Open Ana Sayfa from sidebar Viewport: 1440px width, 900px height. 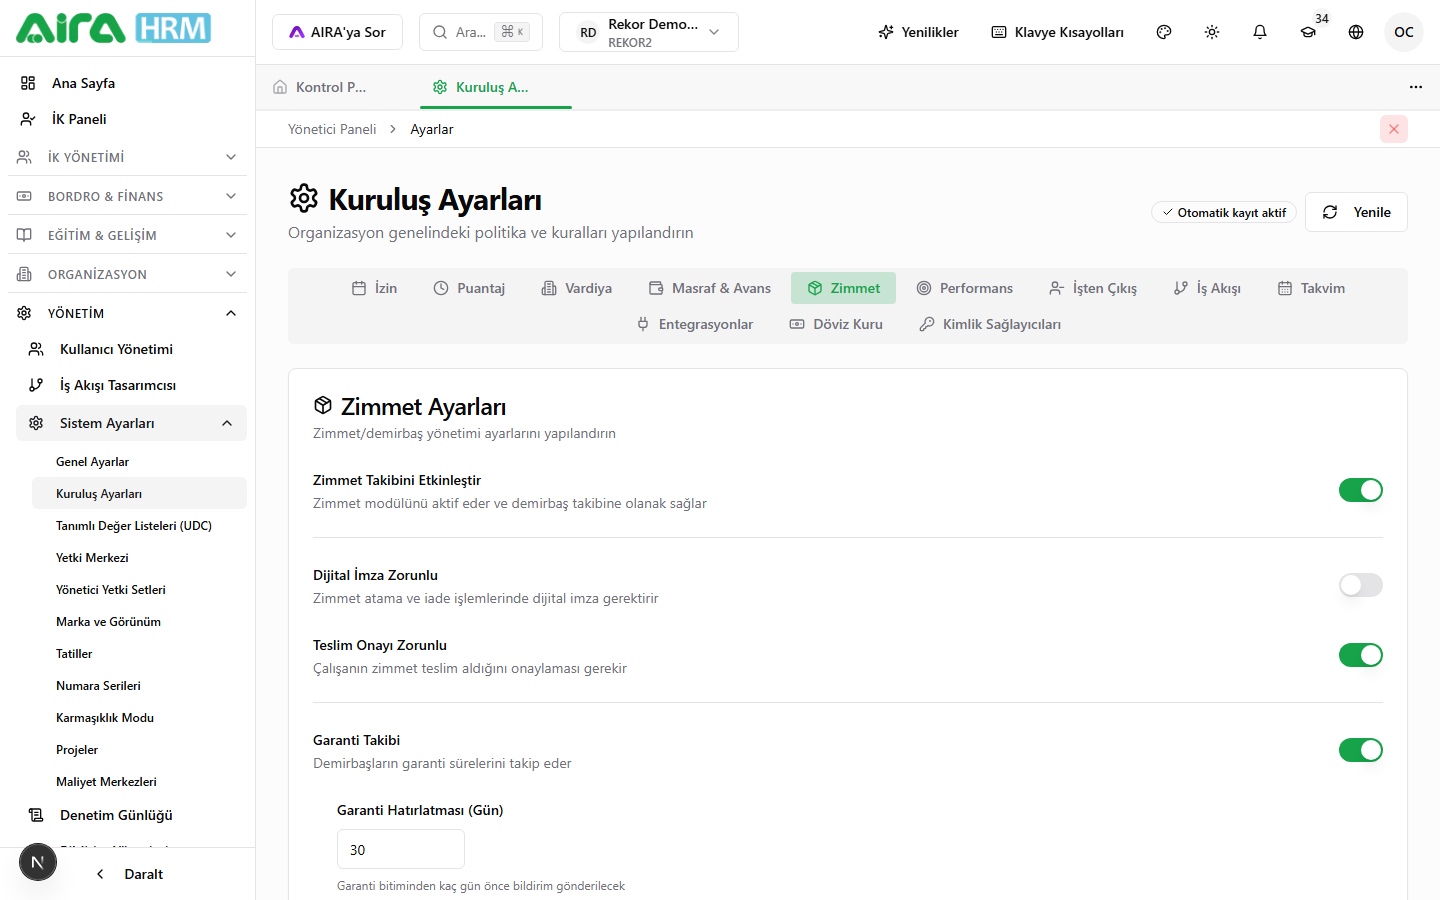(x=127, y=83)
